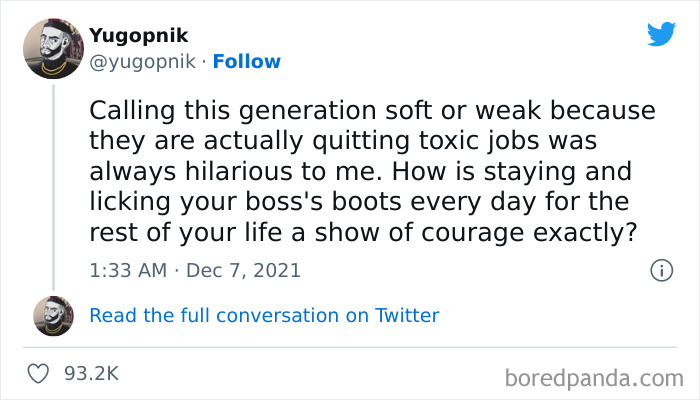This screenshot has width=700, height=400.
Task: Click the word "Twitter" in conversation link
Action: pyautogui.click(x=406, y=315)
